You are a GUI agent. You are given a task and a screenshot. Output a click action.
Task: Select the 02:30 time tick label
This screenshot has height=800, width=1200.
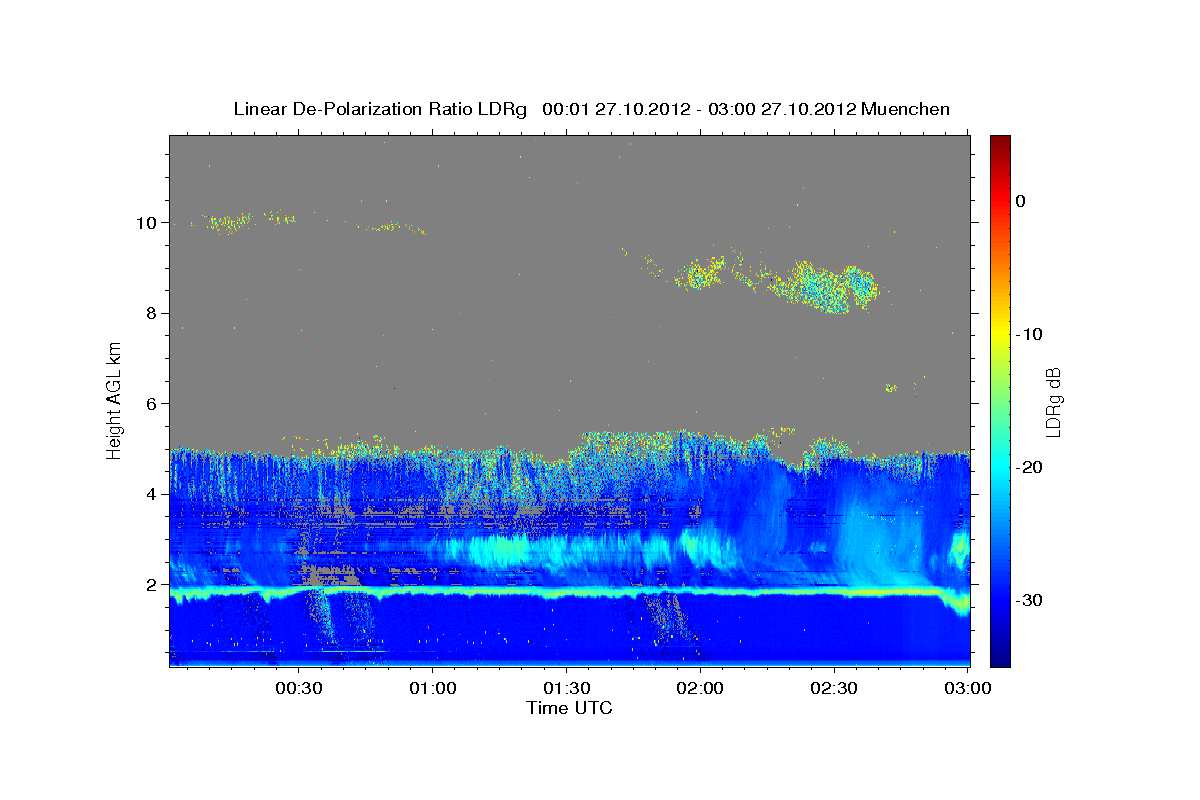click(x=834, y=688)
